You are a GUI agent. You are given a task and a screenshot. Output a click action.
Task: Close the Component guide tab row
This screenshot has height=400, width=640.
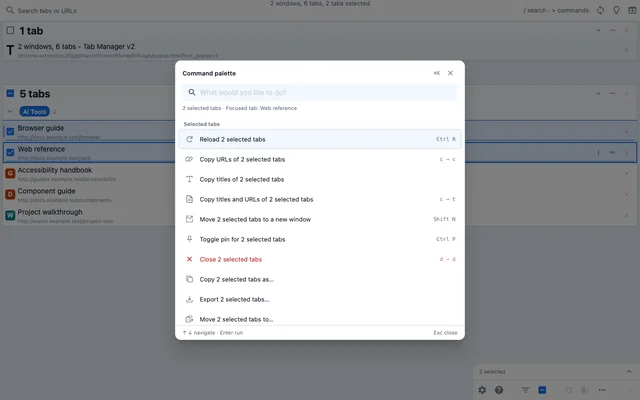coord(627,194)
